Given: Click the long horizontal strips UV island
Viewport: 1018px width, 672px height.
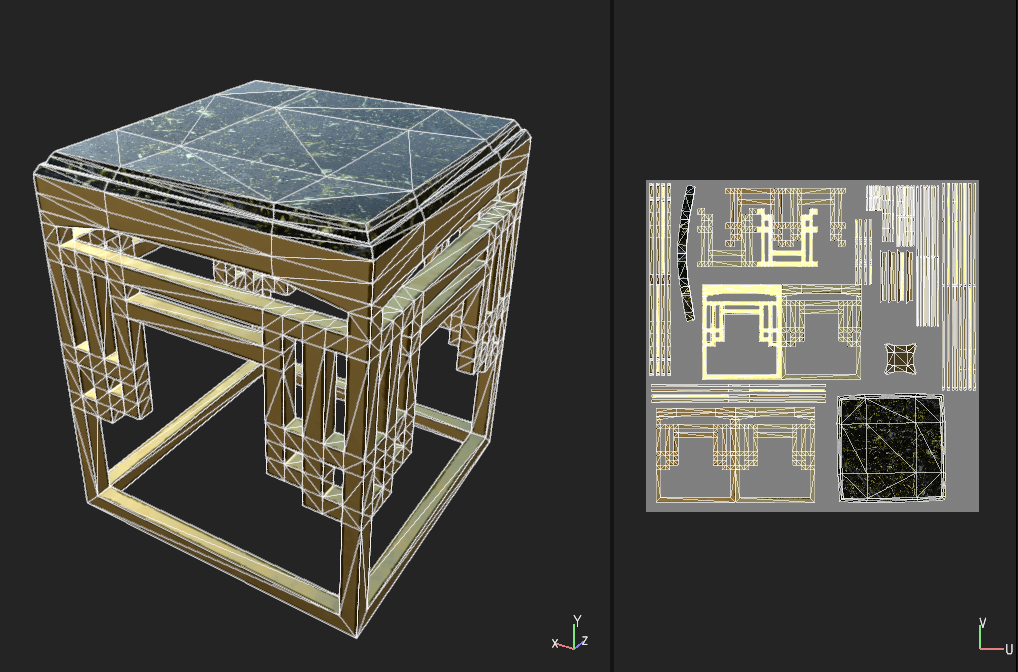Looking at the screenshot, I should pos(738,393).
